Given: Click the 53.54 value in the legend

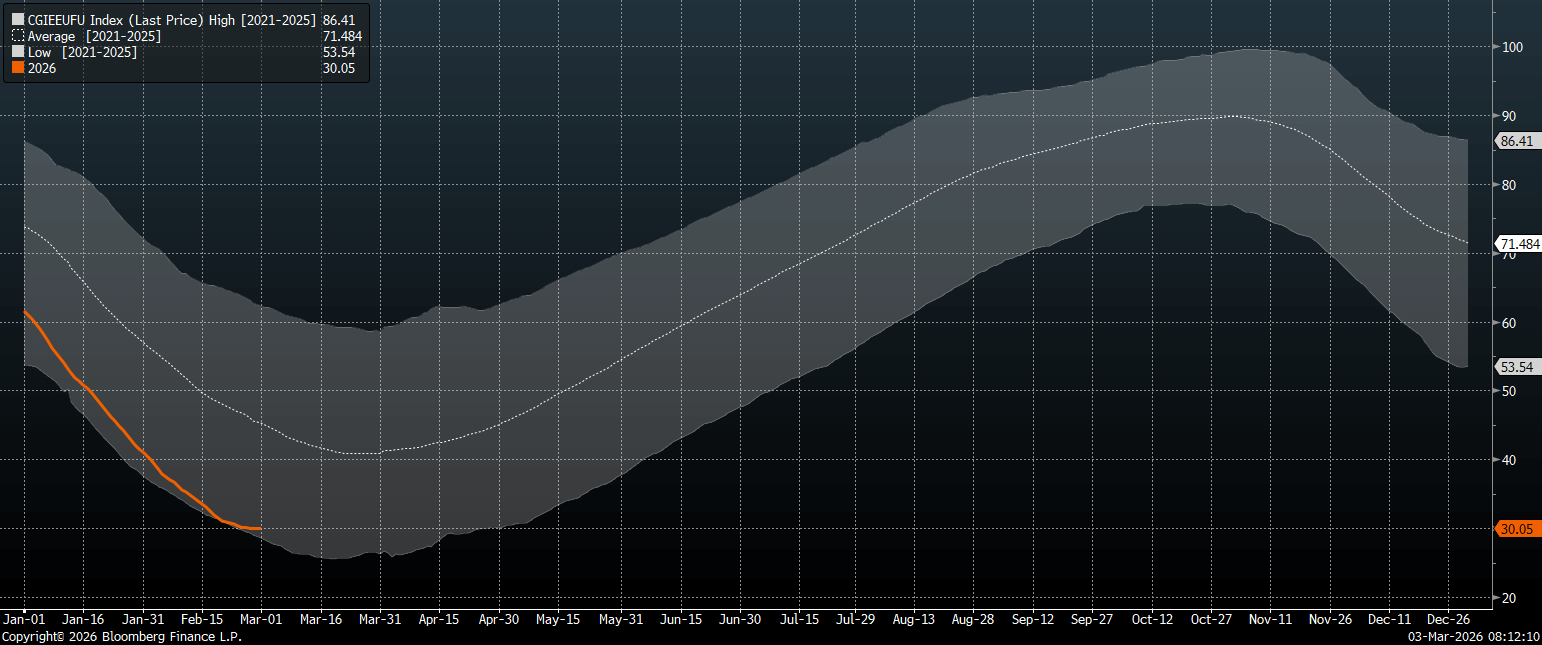Looking at the screenshot, I should [339, 52].
